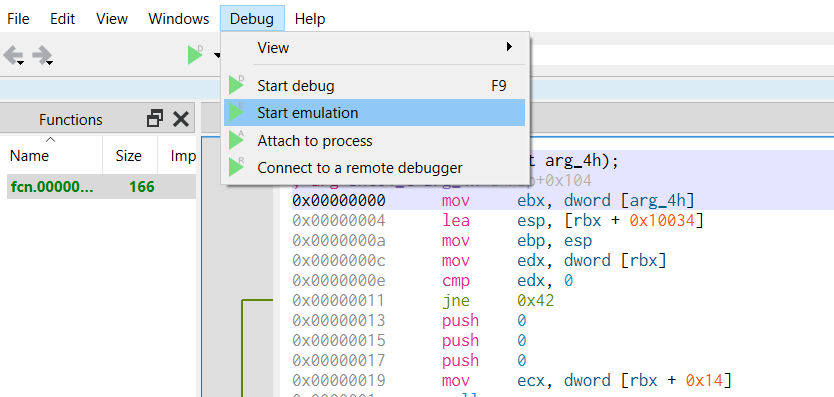Close the open Debug menu
The height and width of the screenshot is (397, 834).
pos(252,19)
